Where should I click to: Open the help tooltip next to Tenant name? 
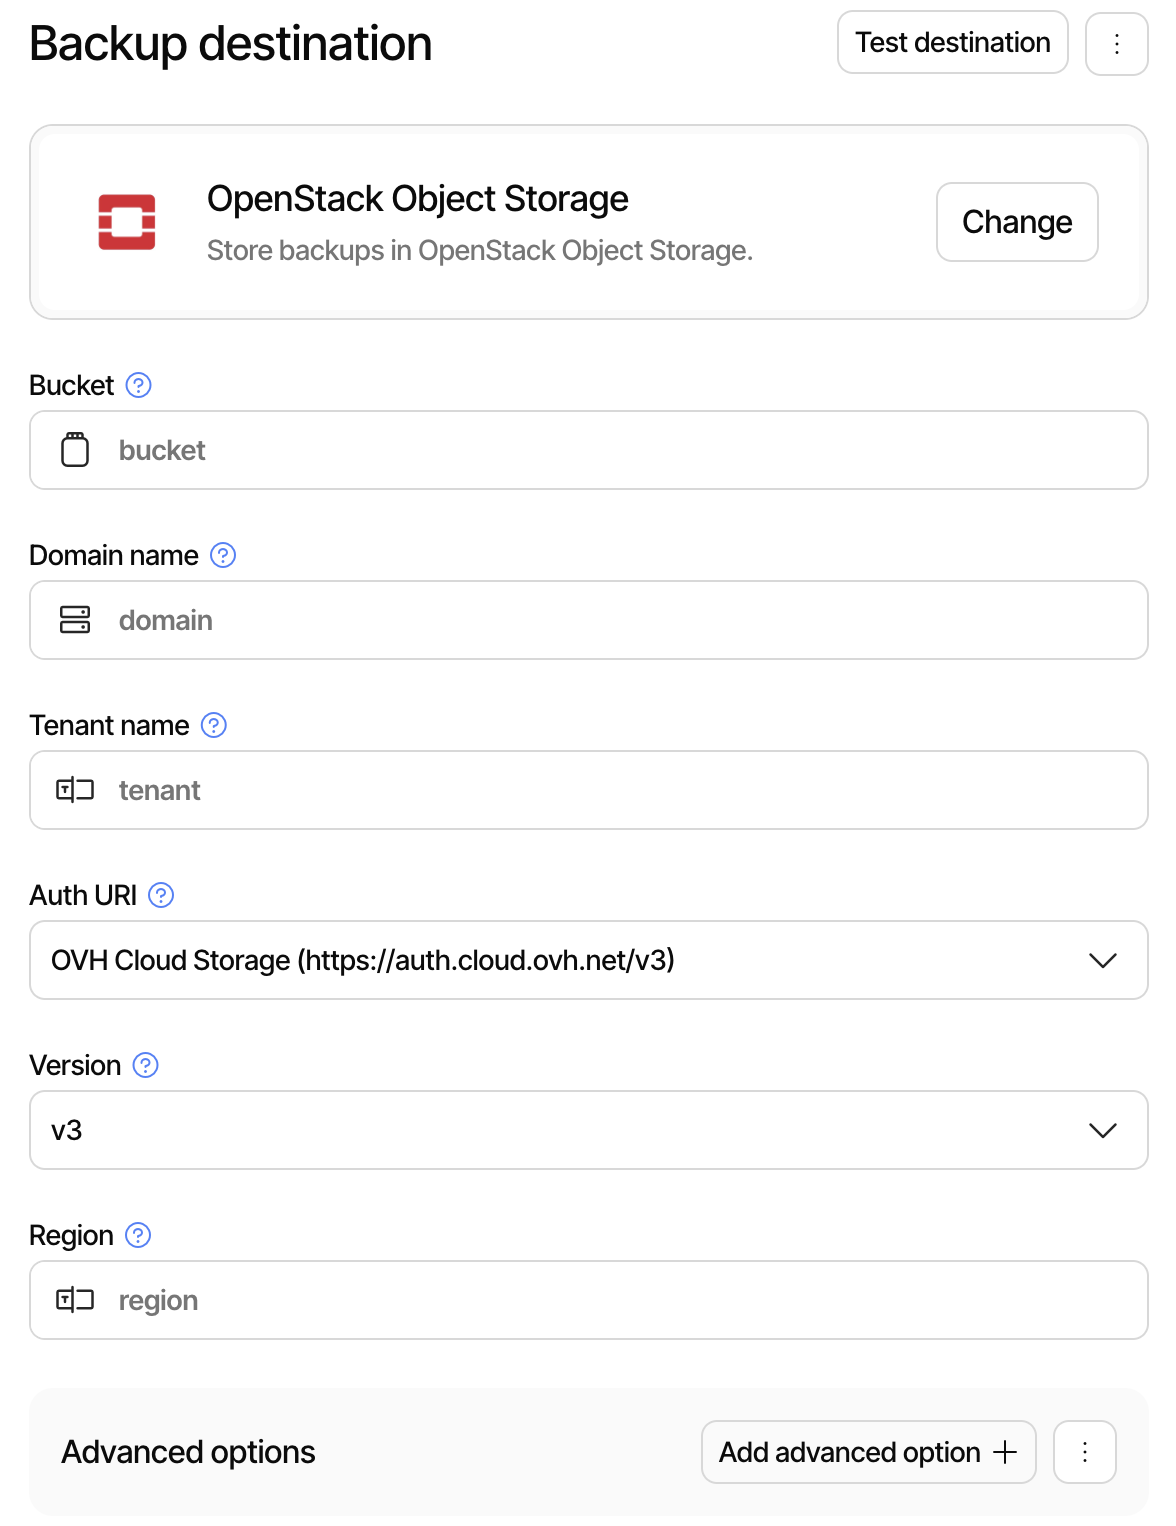(x=212, y=725)
